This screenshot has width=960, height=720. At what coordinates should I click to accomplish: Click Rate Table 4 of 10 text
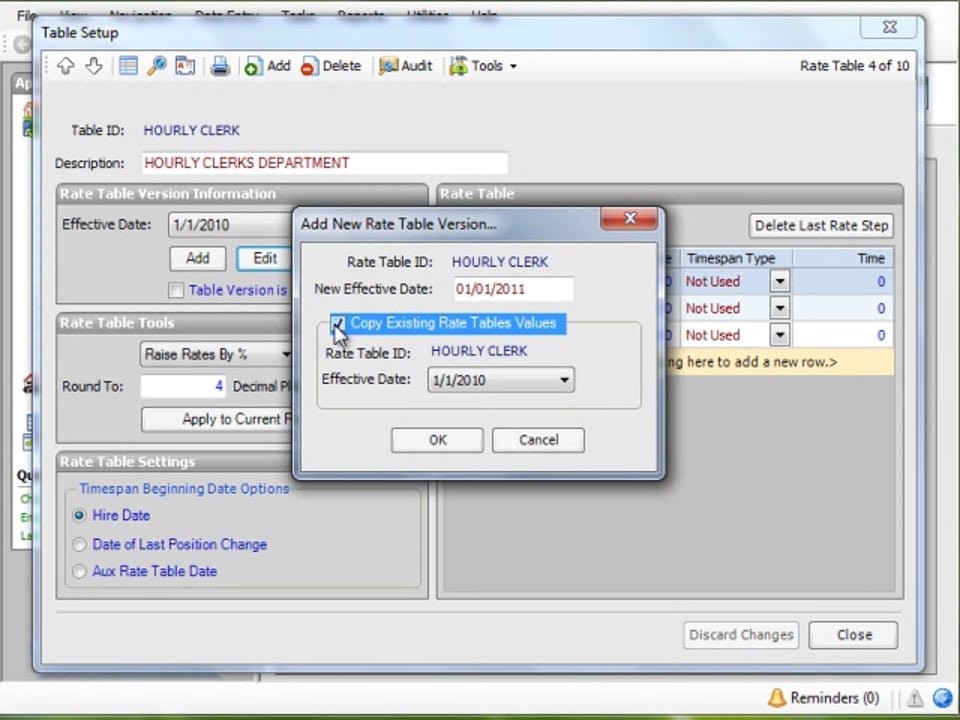click(854, 66)
